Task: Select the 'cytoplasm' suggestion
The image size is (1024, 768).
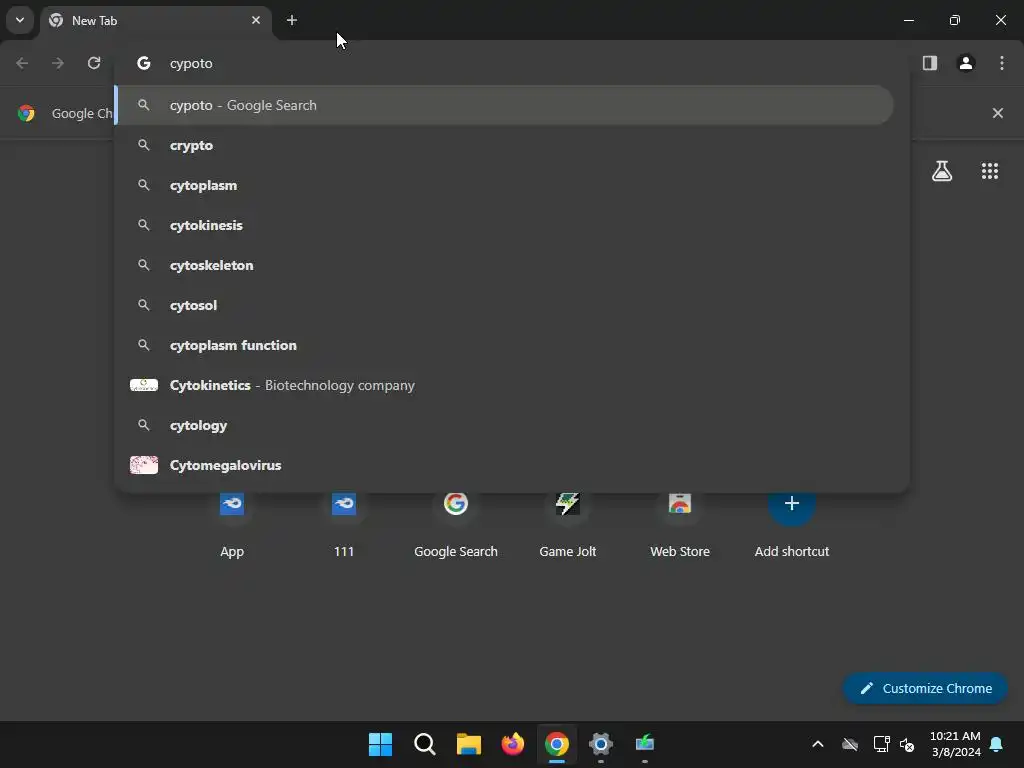Action: (504, 185)
